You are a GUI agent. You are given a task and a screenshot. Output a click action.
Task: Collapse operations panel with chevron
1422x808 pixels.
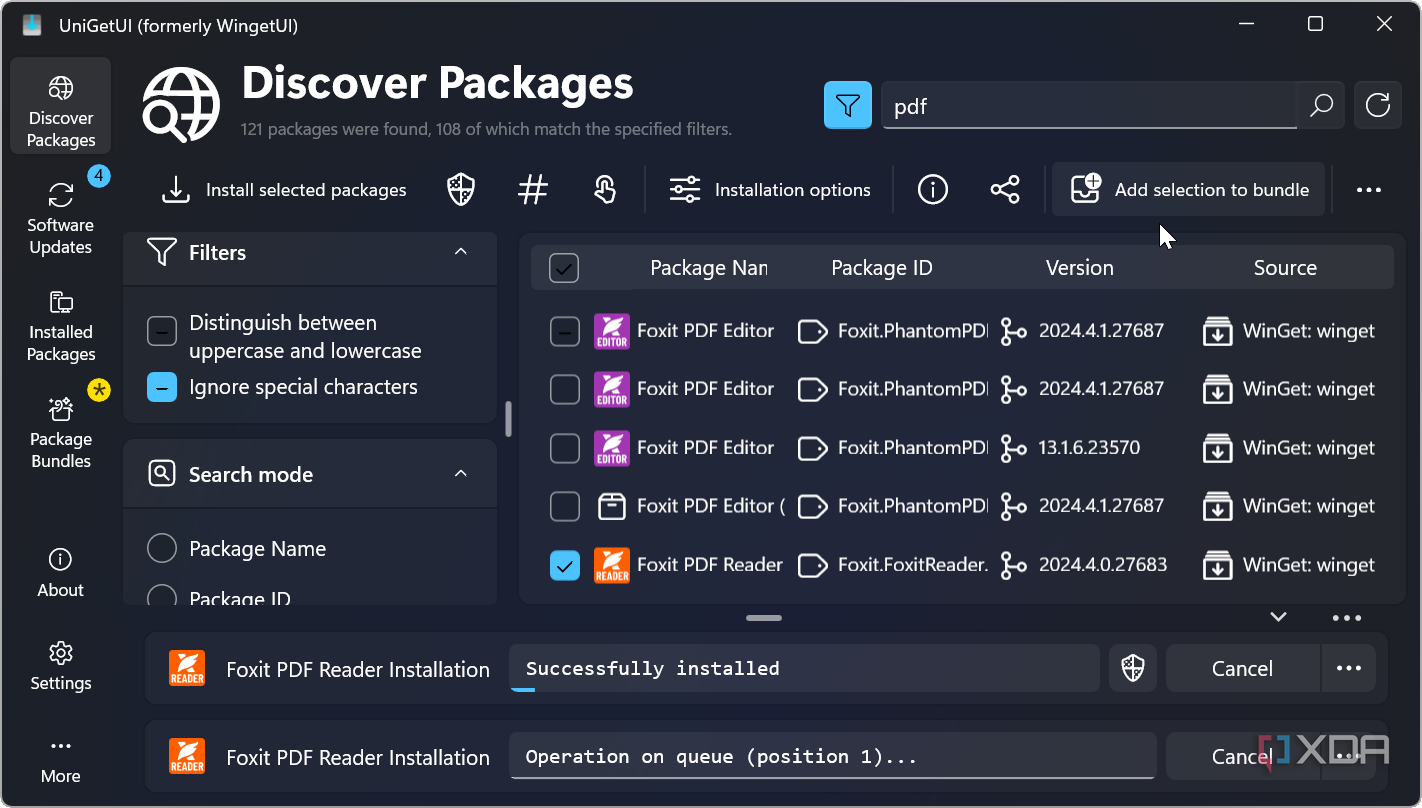[x=1278, y=617]
